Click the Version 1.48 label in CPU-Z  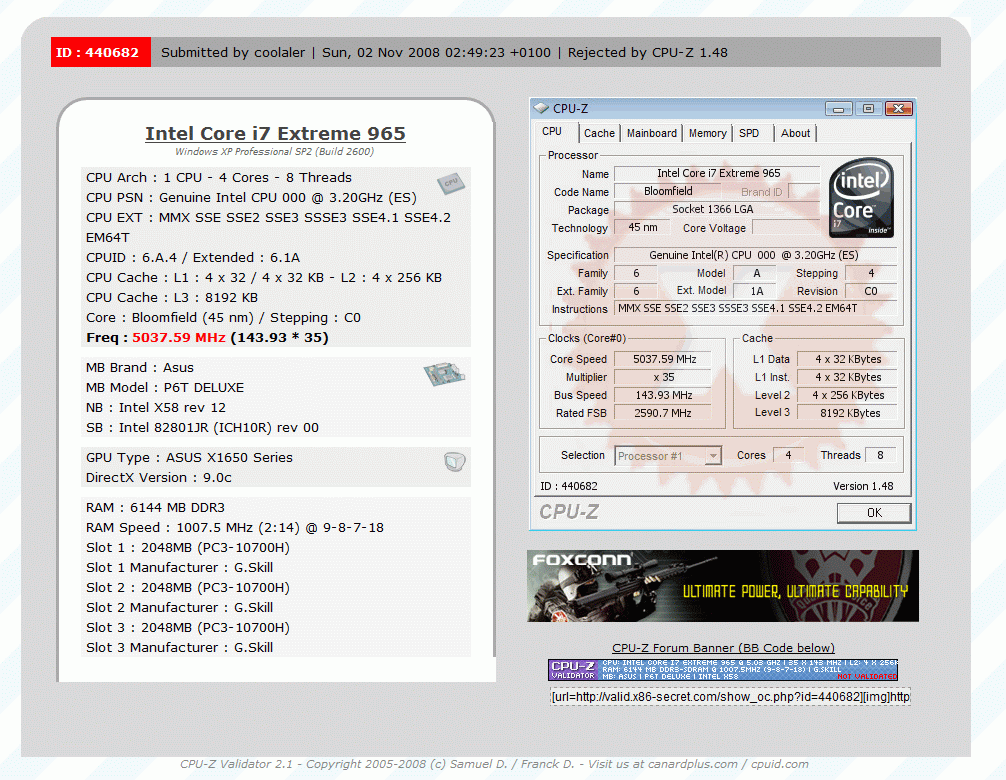click(863, 486)
